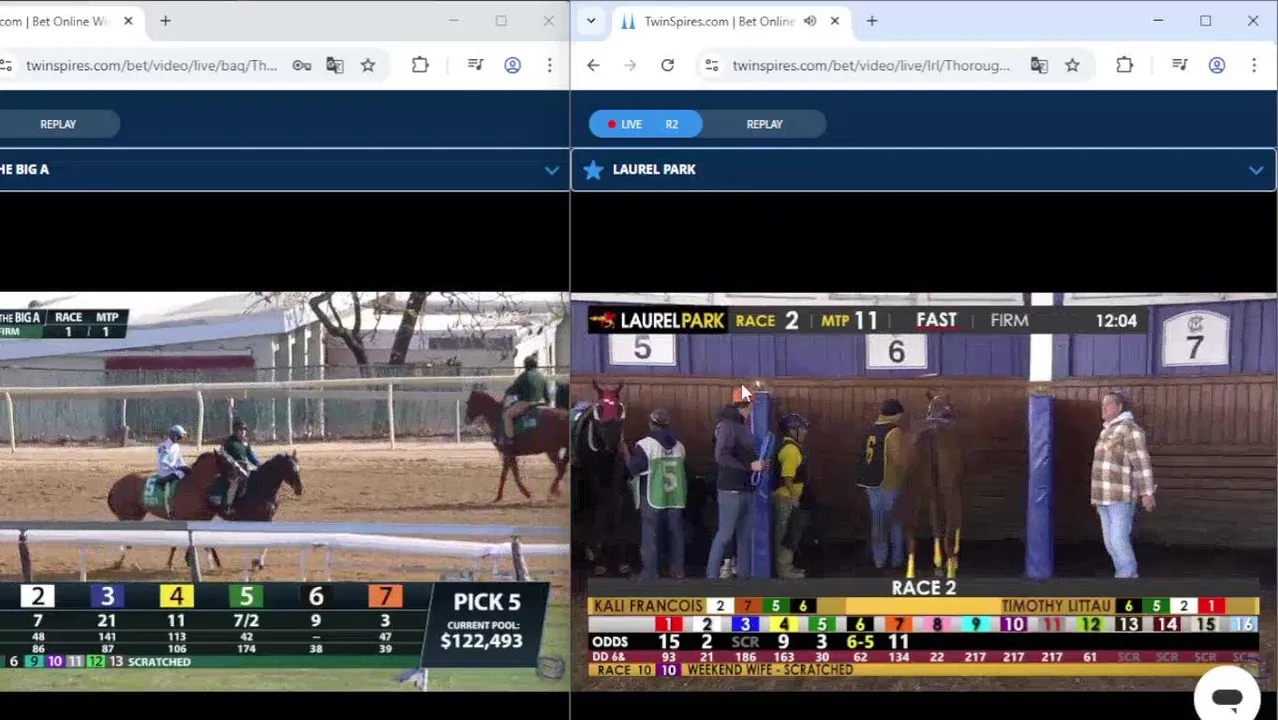This screenshot has width=1278, height=720.
Task: Open media controls in left browser window
Action: [x=475, y=65]
